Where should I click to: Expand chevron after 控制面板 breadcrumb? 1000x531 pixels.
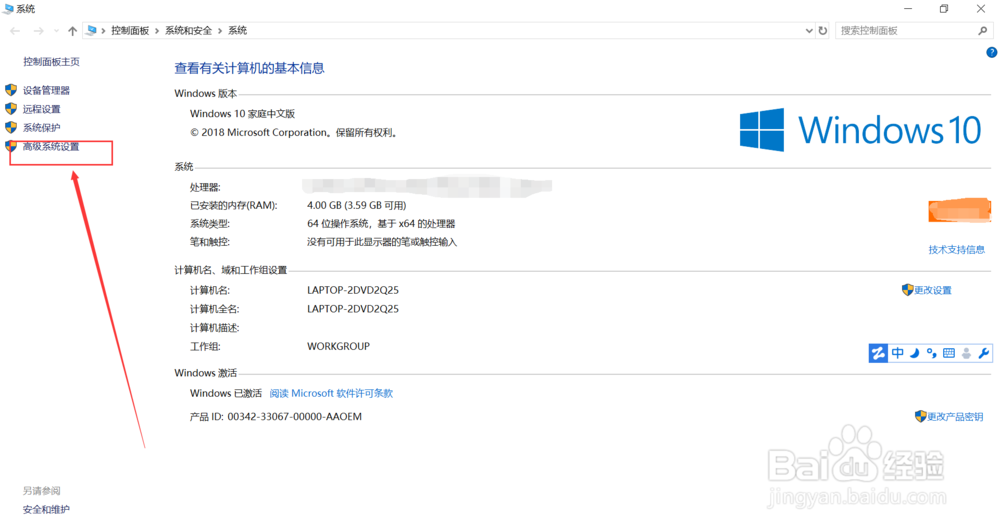pyautogui.click(x=157, y=31)
